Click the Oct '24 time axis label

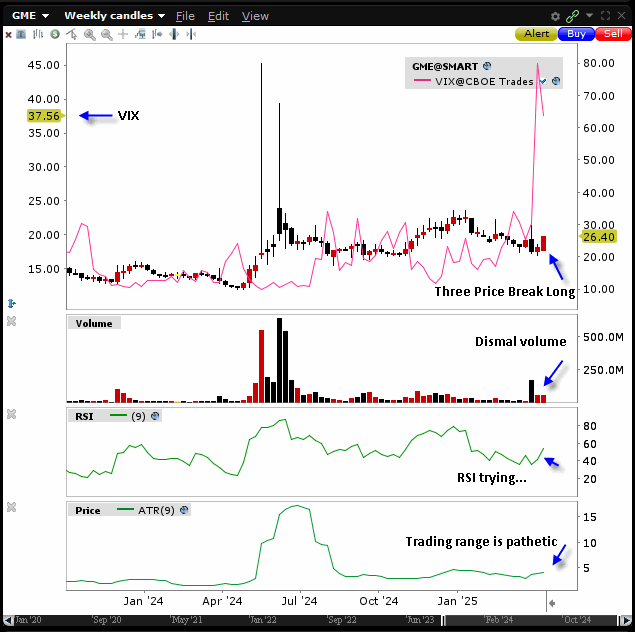pos(379,601)
